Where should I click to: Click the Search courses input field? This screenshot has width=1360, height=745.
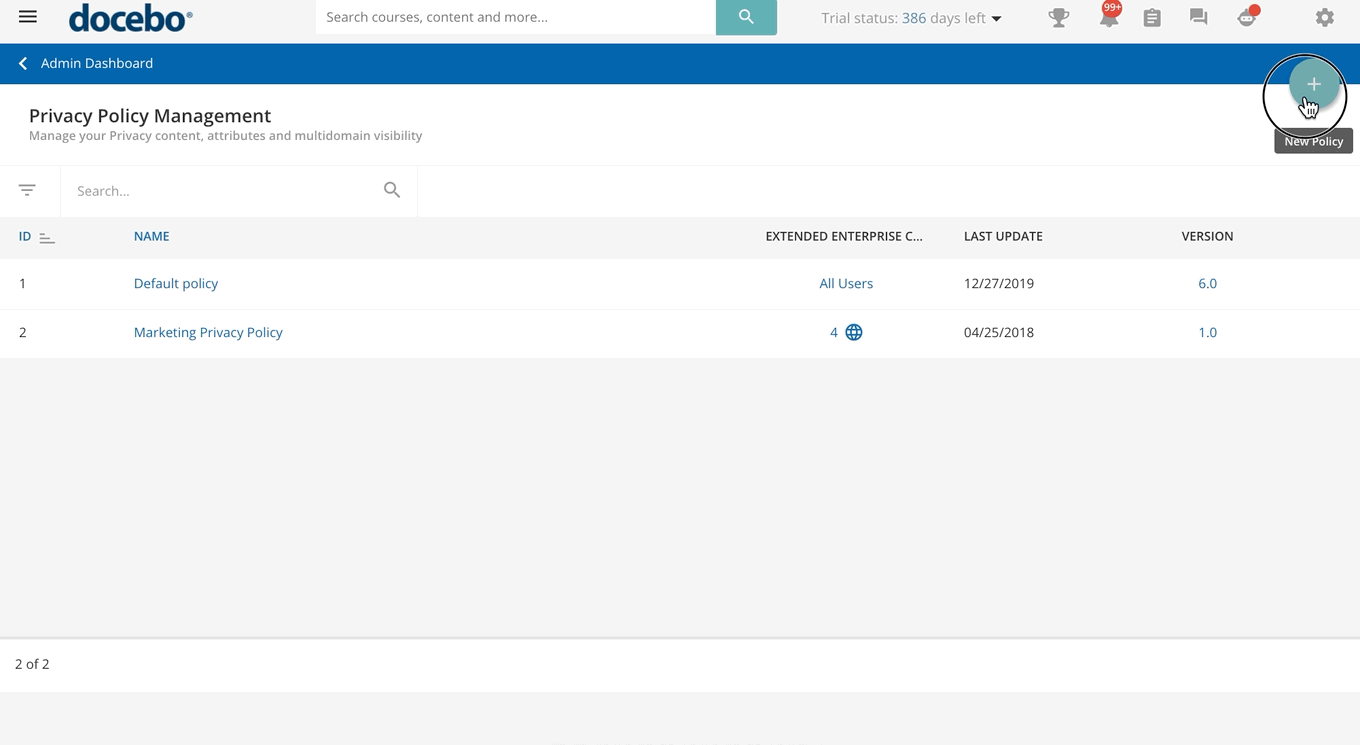pyautogui.click(x=515, y=17)
